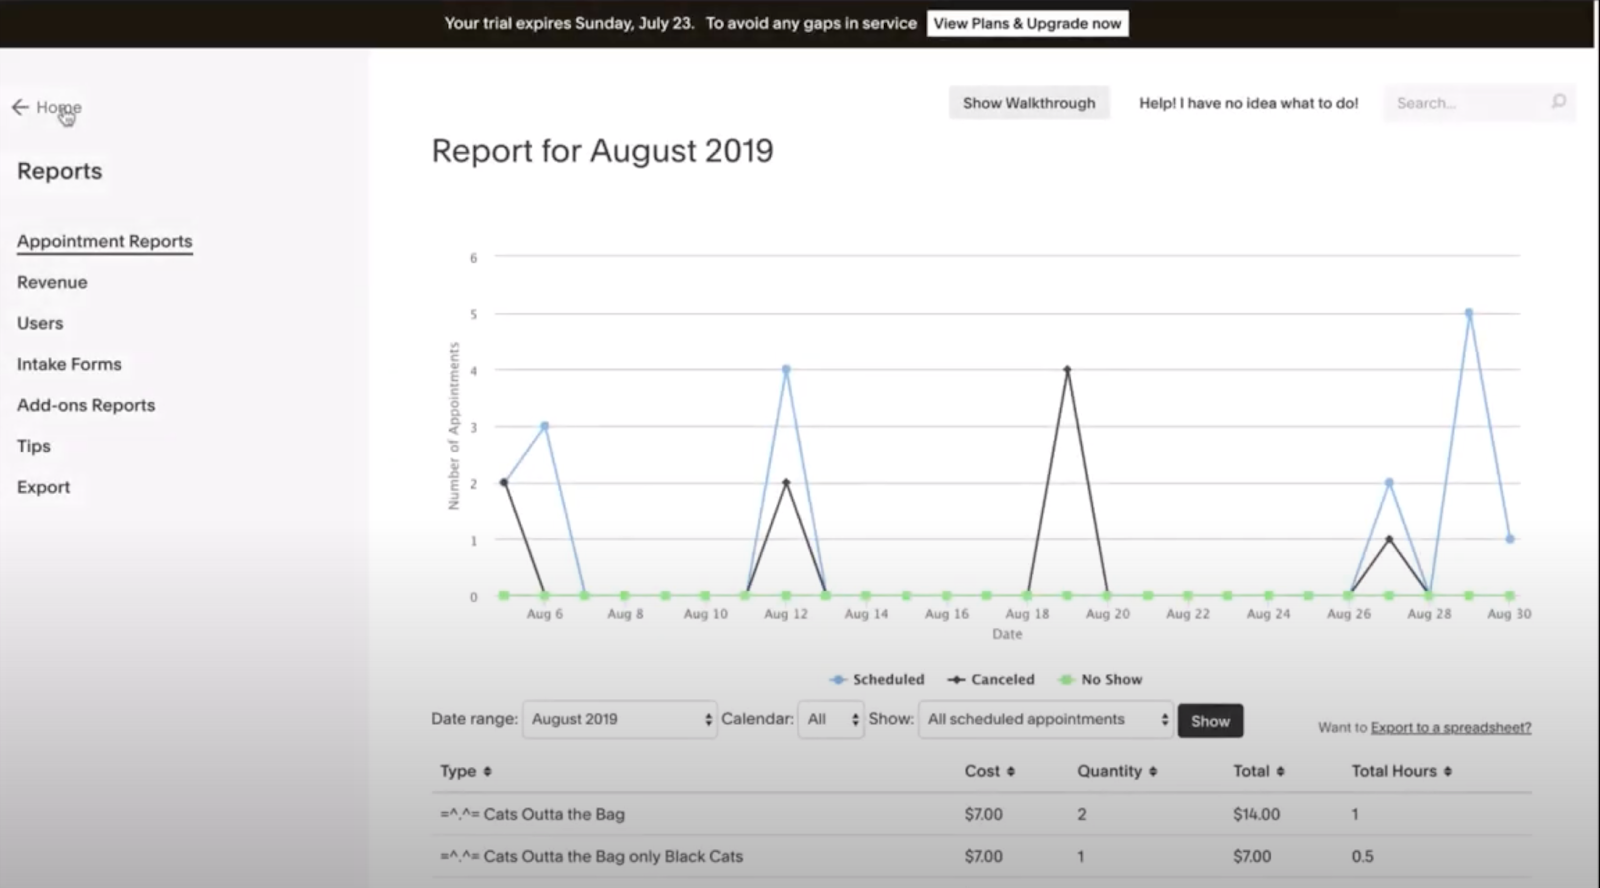Sort table by Cost column arrows
Viewport: 1600px width, 888px height.
tap(1011, 772)
